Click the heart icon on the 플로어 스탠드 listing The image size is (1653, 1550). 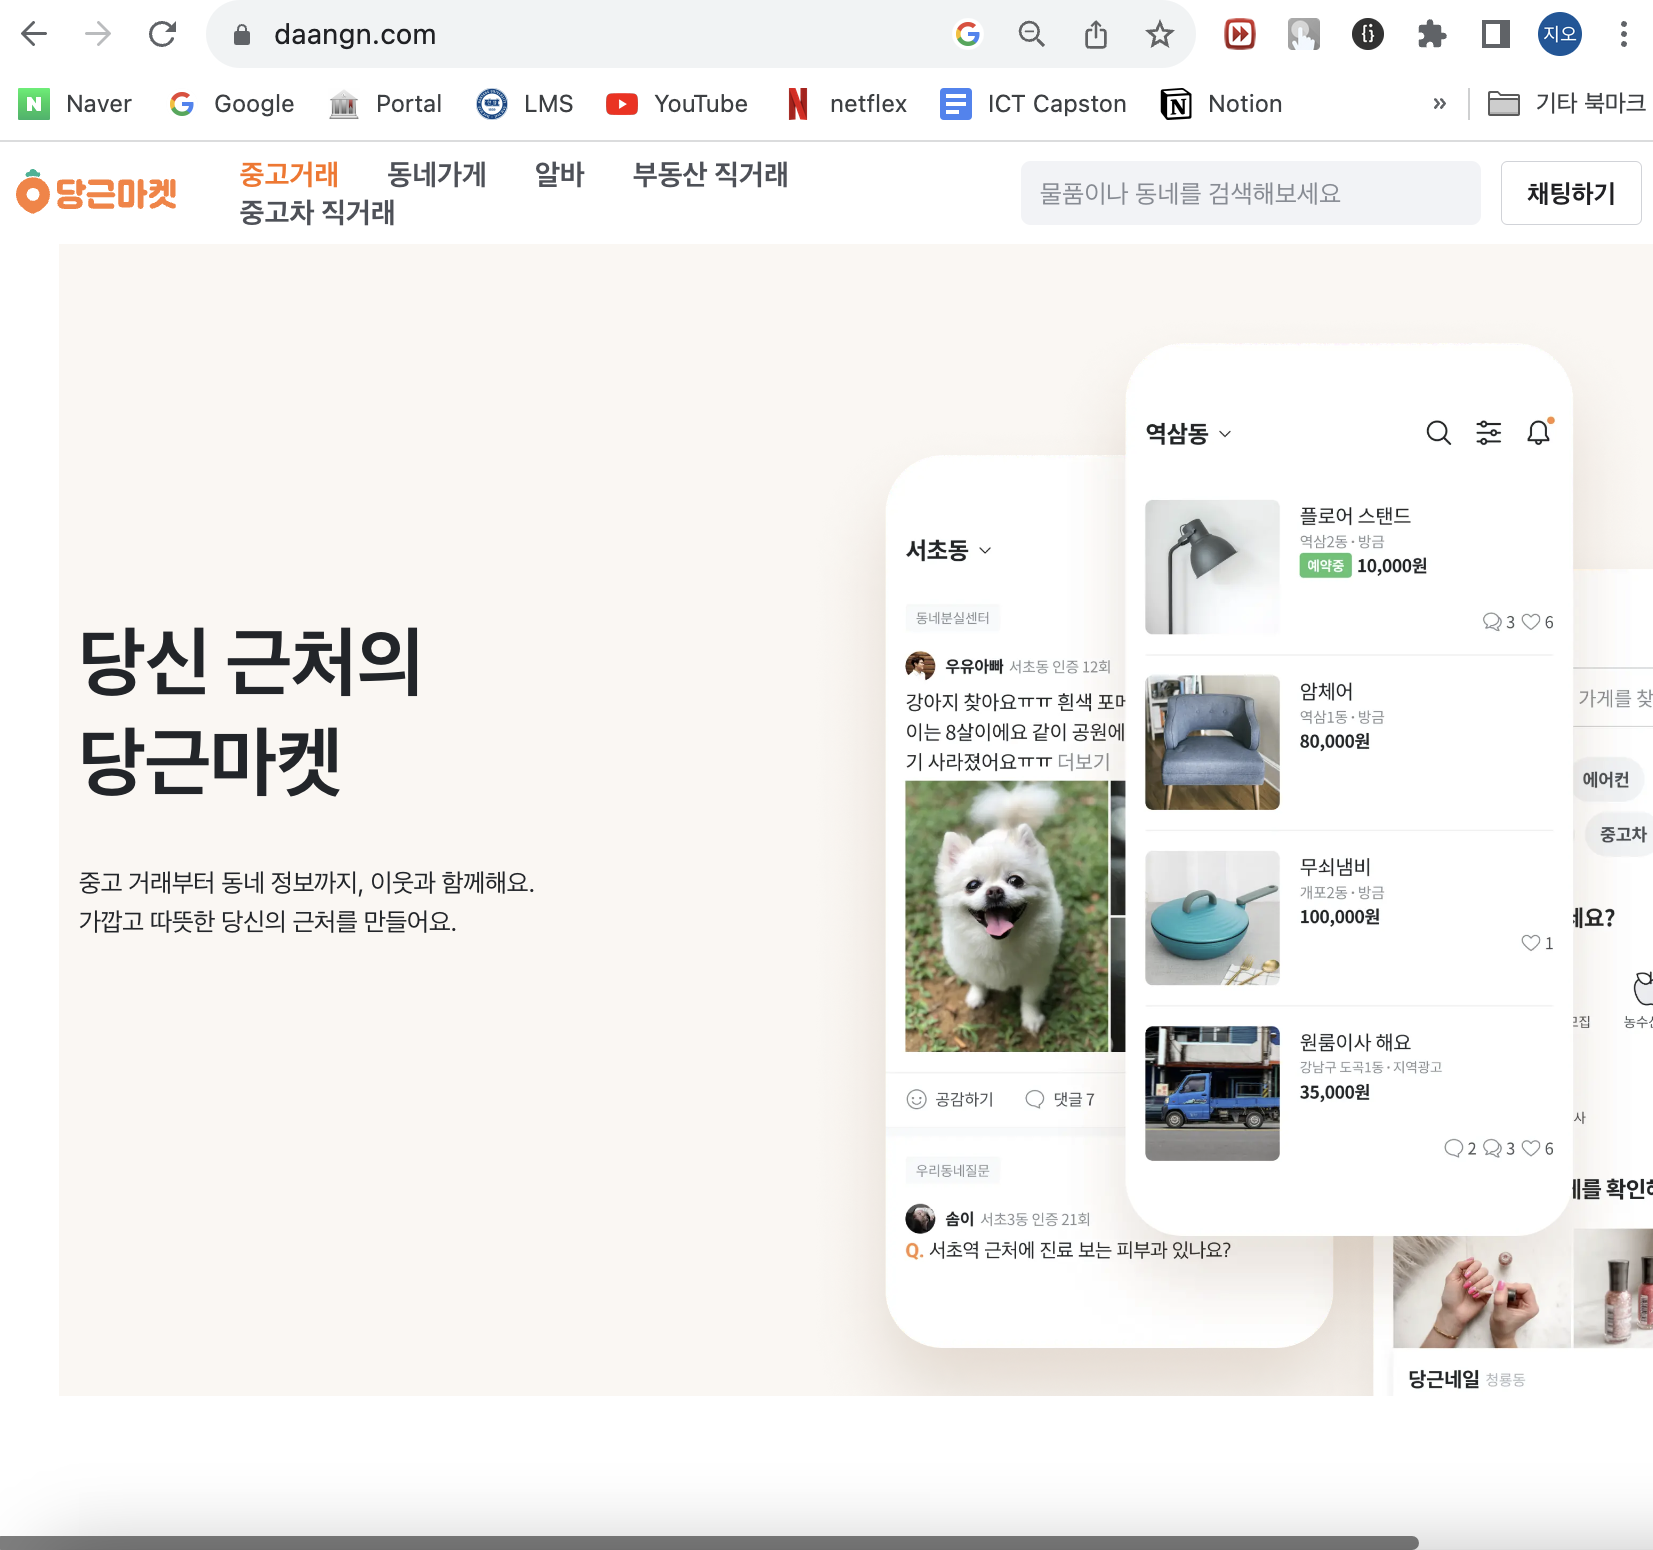coord(1530,622)
